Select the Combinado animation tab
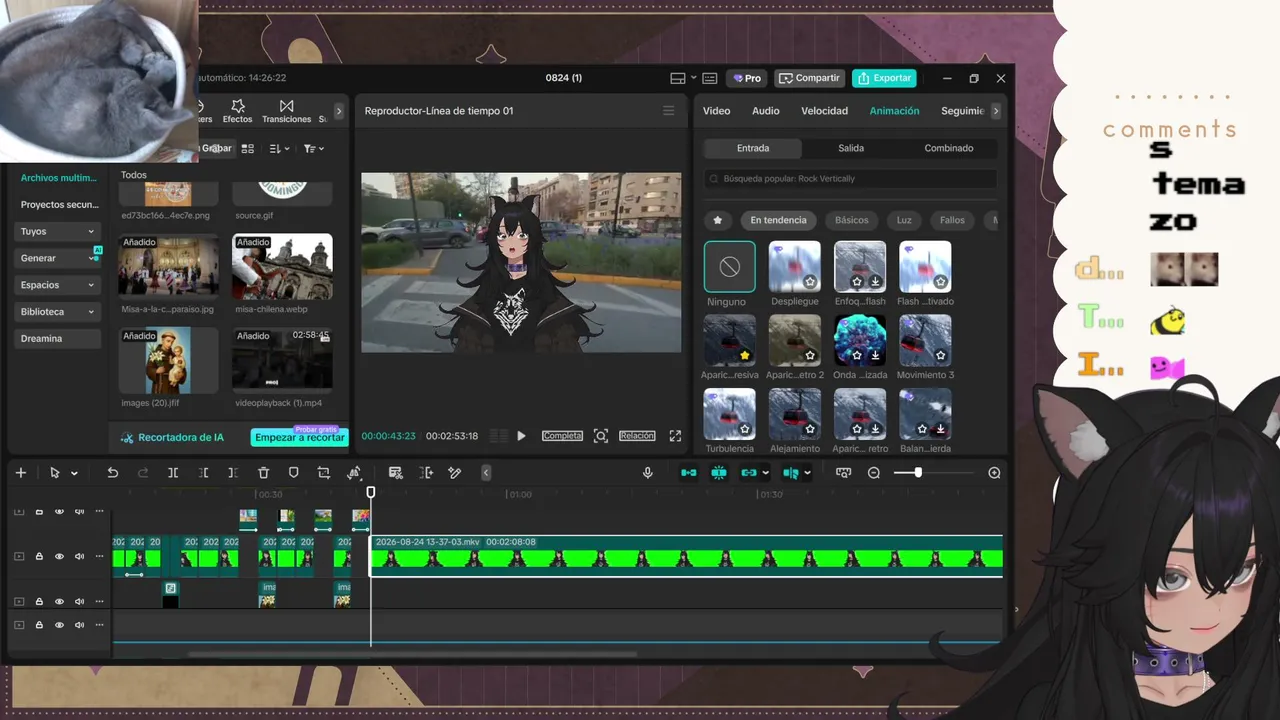The width and height of the screenshot is (1280, 720). click(x=949, y=148)
